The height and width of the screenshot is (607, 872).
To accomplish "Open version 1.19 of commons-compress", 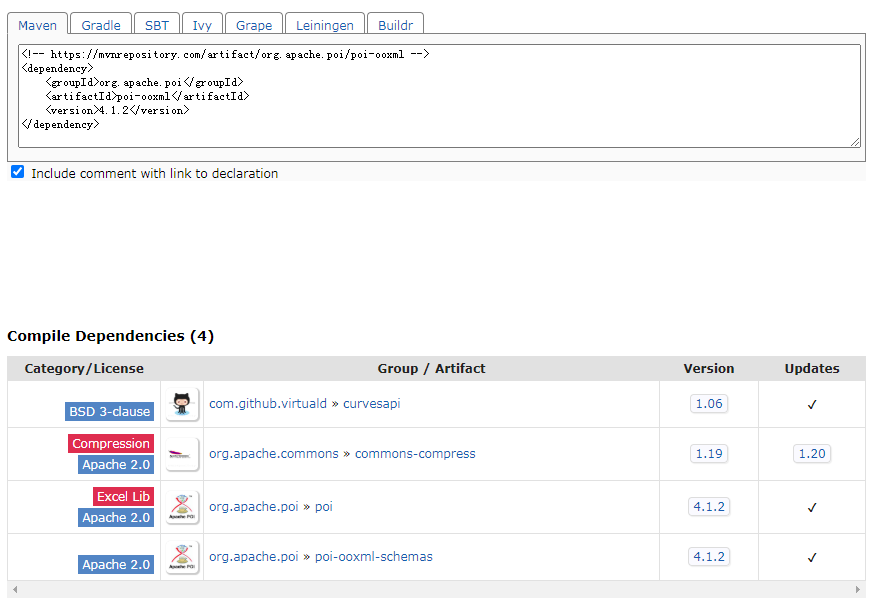I will coord(709,454).
